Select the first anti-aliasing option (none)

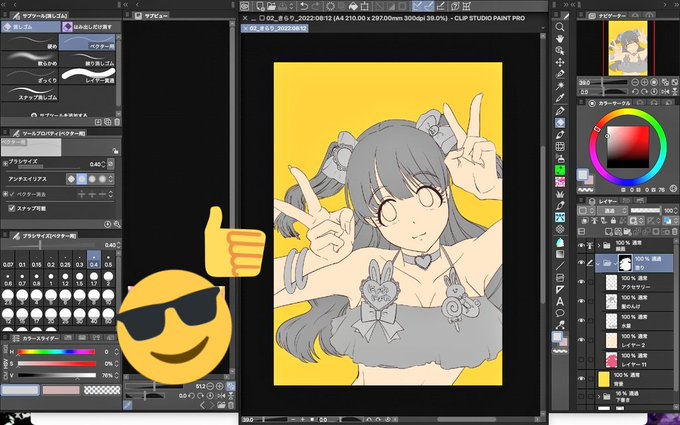tap(71, 179)
